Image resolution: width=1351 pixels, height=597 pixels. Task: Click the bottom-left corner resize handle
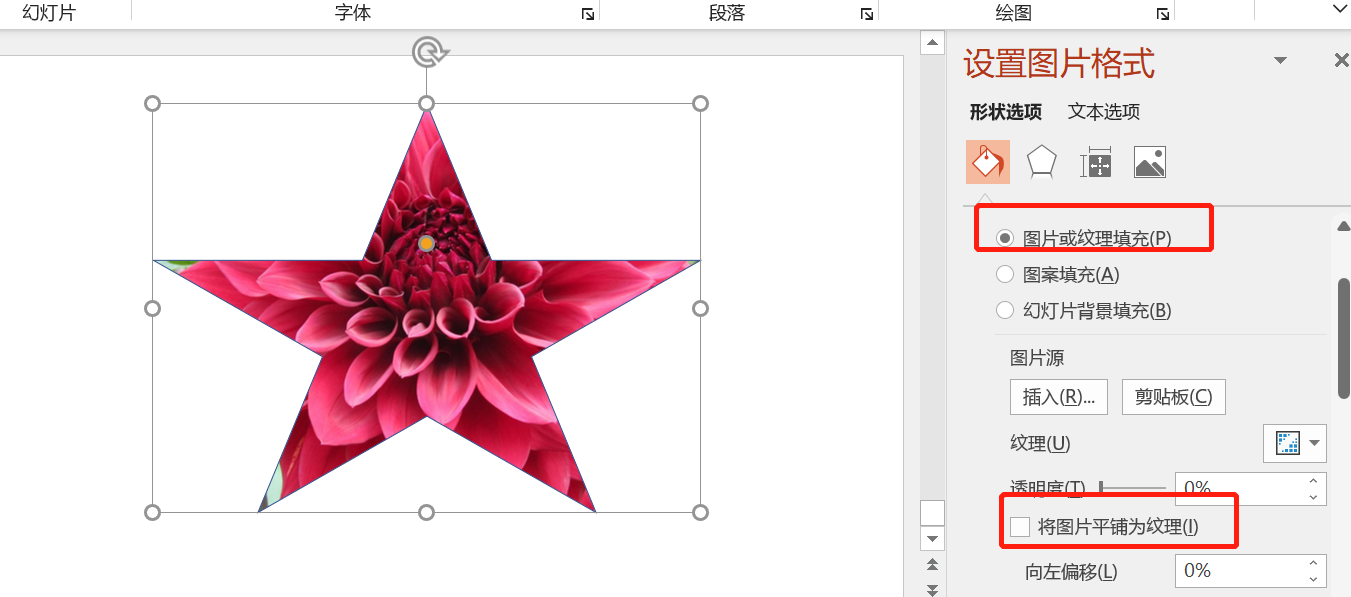point(153,512)
